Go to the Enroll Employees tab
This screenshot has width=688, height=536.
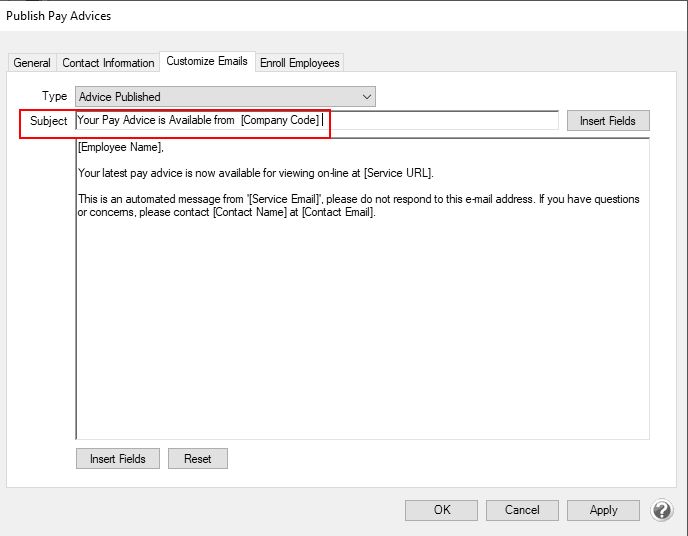pyautogui.click(x=299, y=63)
